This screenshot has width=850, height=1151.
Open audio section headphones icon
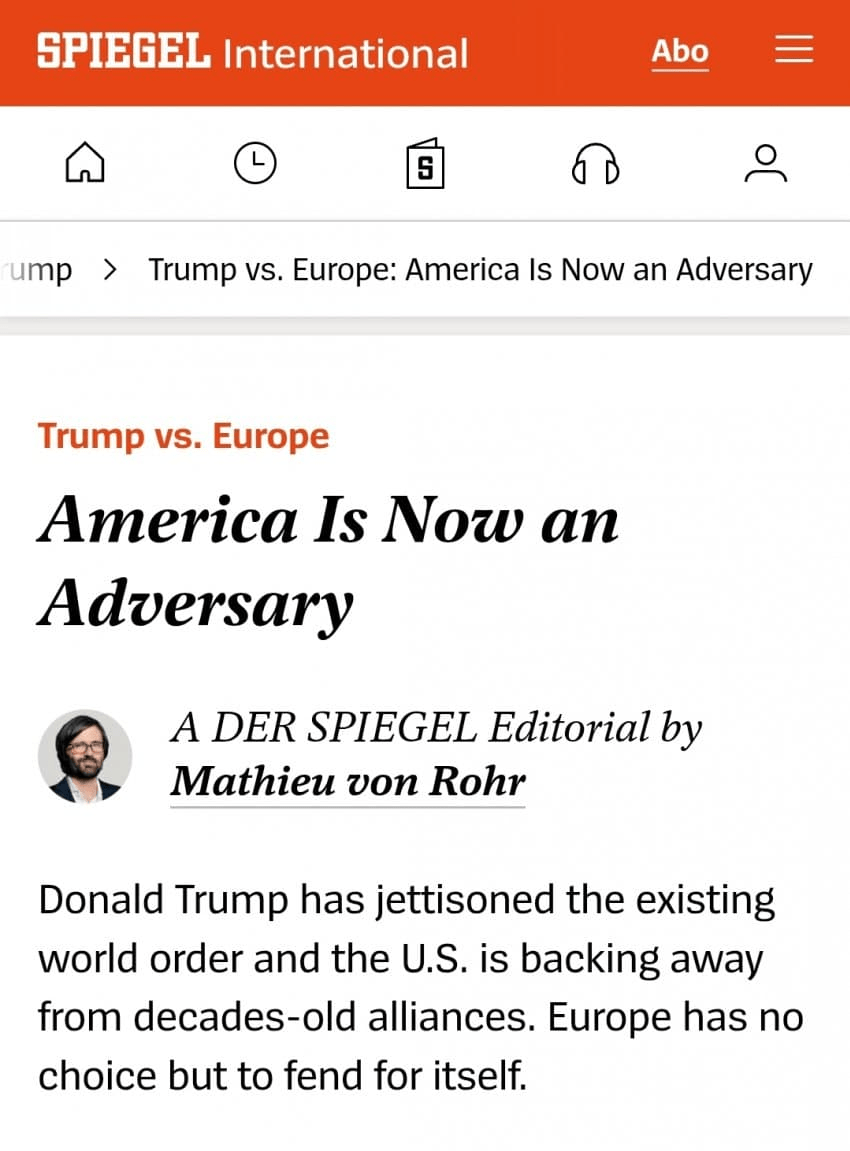(x=595, y=163)
